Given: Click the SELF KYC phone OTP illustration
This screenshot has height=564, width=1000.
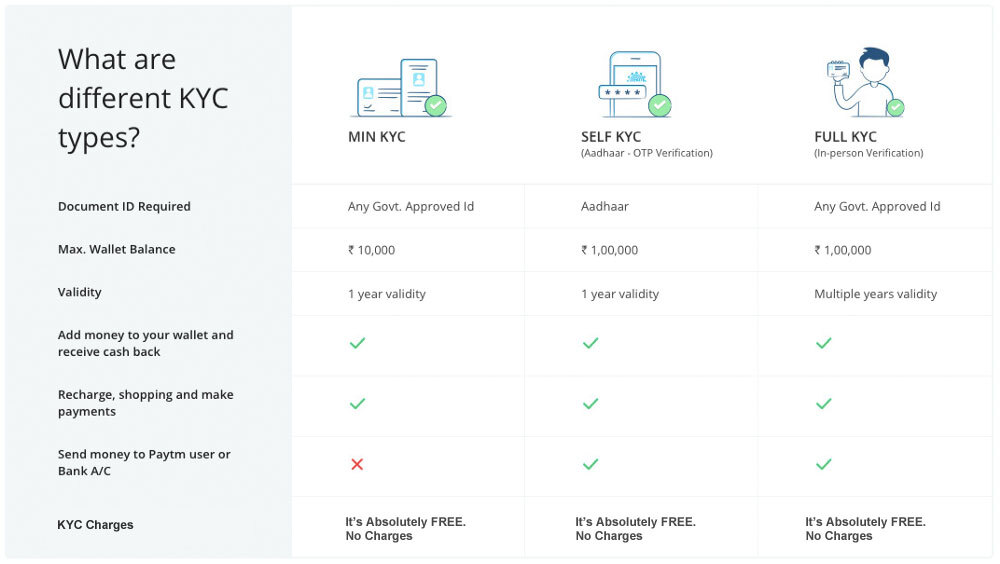Looking at the screenshot, I should click(x=634, y=84).
